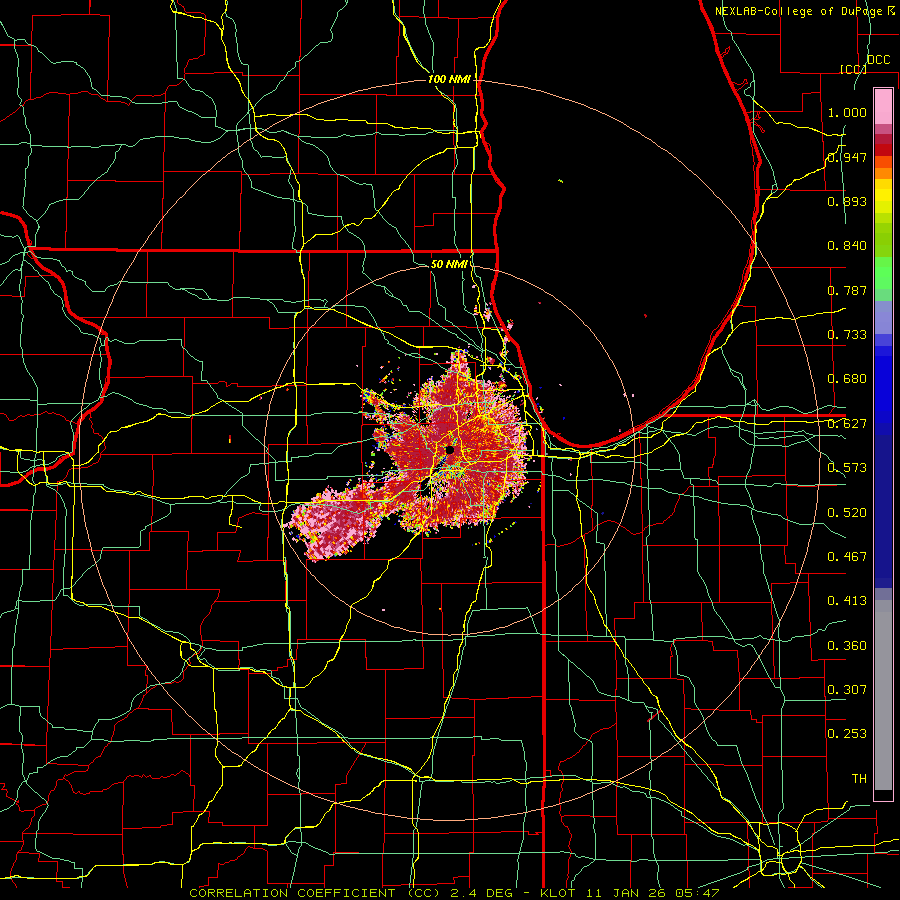
Task: Click the 0.253 scale value
Action: 847,734
